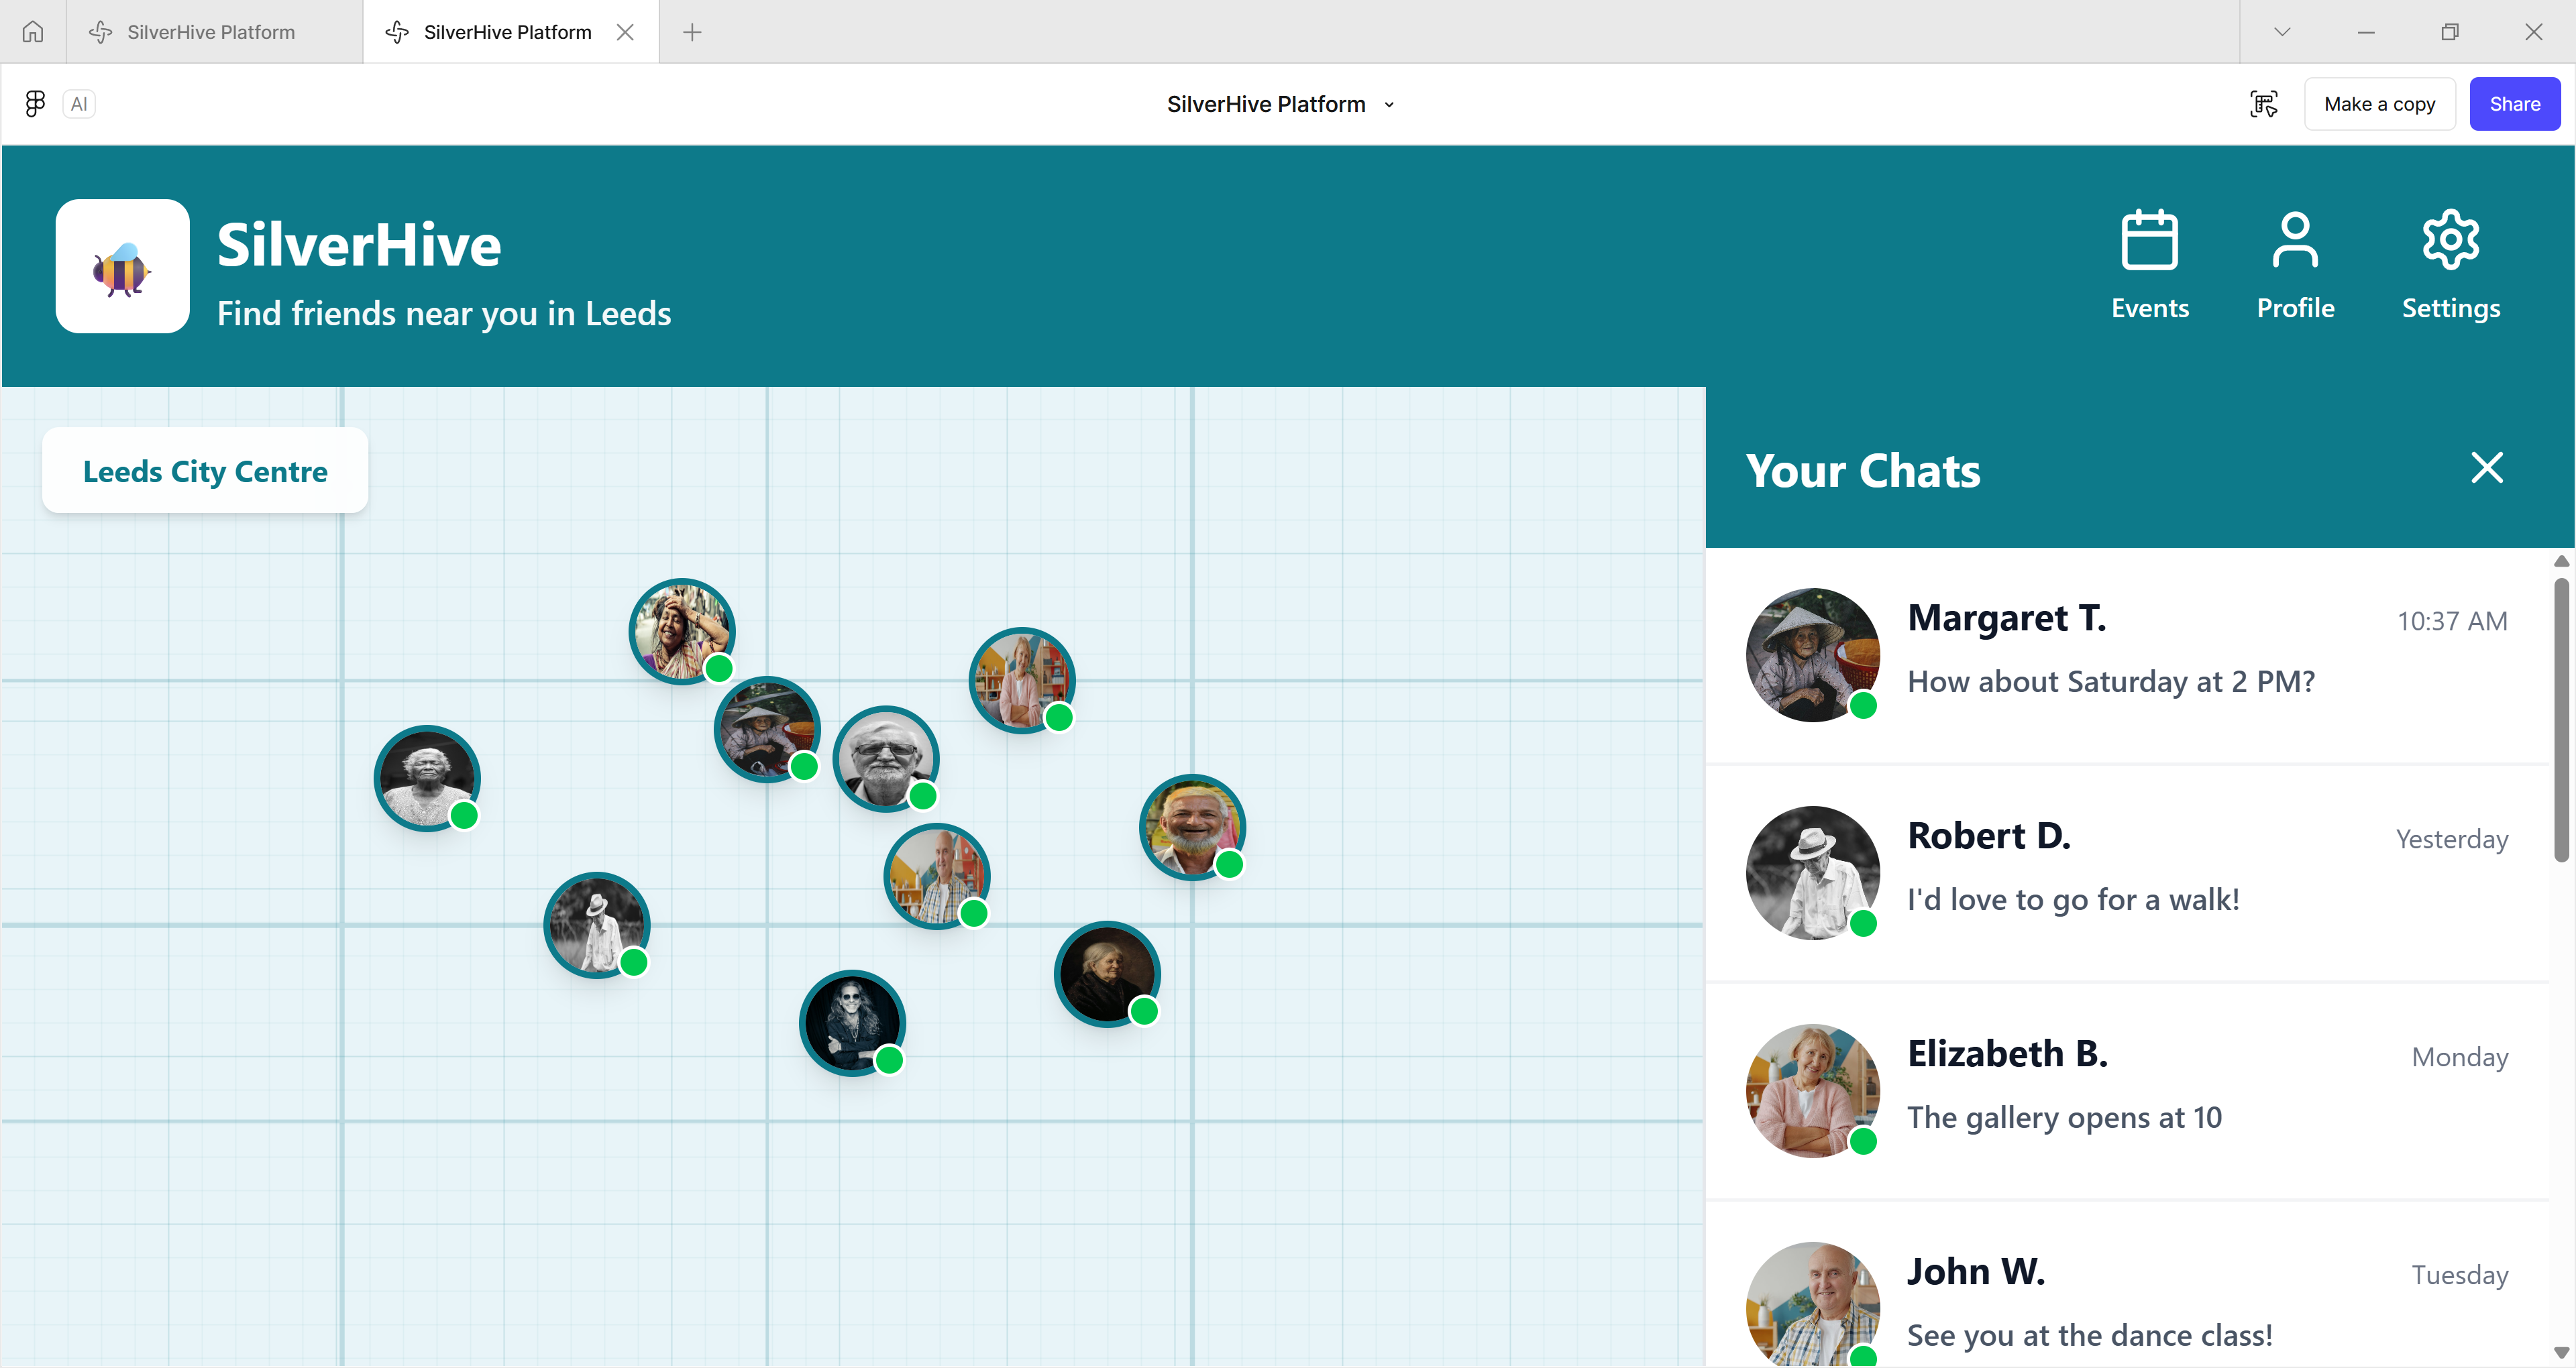Click the Your Chats heading
Viewport: 2576px width, 1368px height.
tap(1863, 470)
